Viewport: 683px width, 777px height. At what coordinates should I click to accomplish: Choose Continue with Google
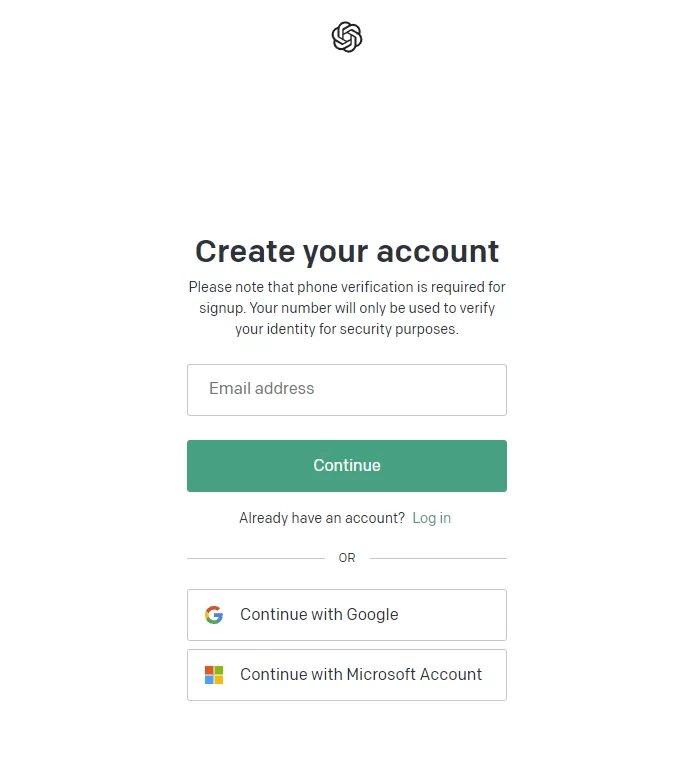346,615
